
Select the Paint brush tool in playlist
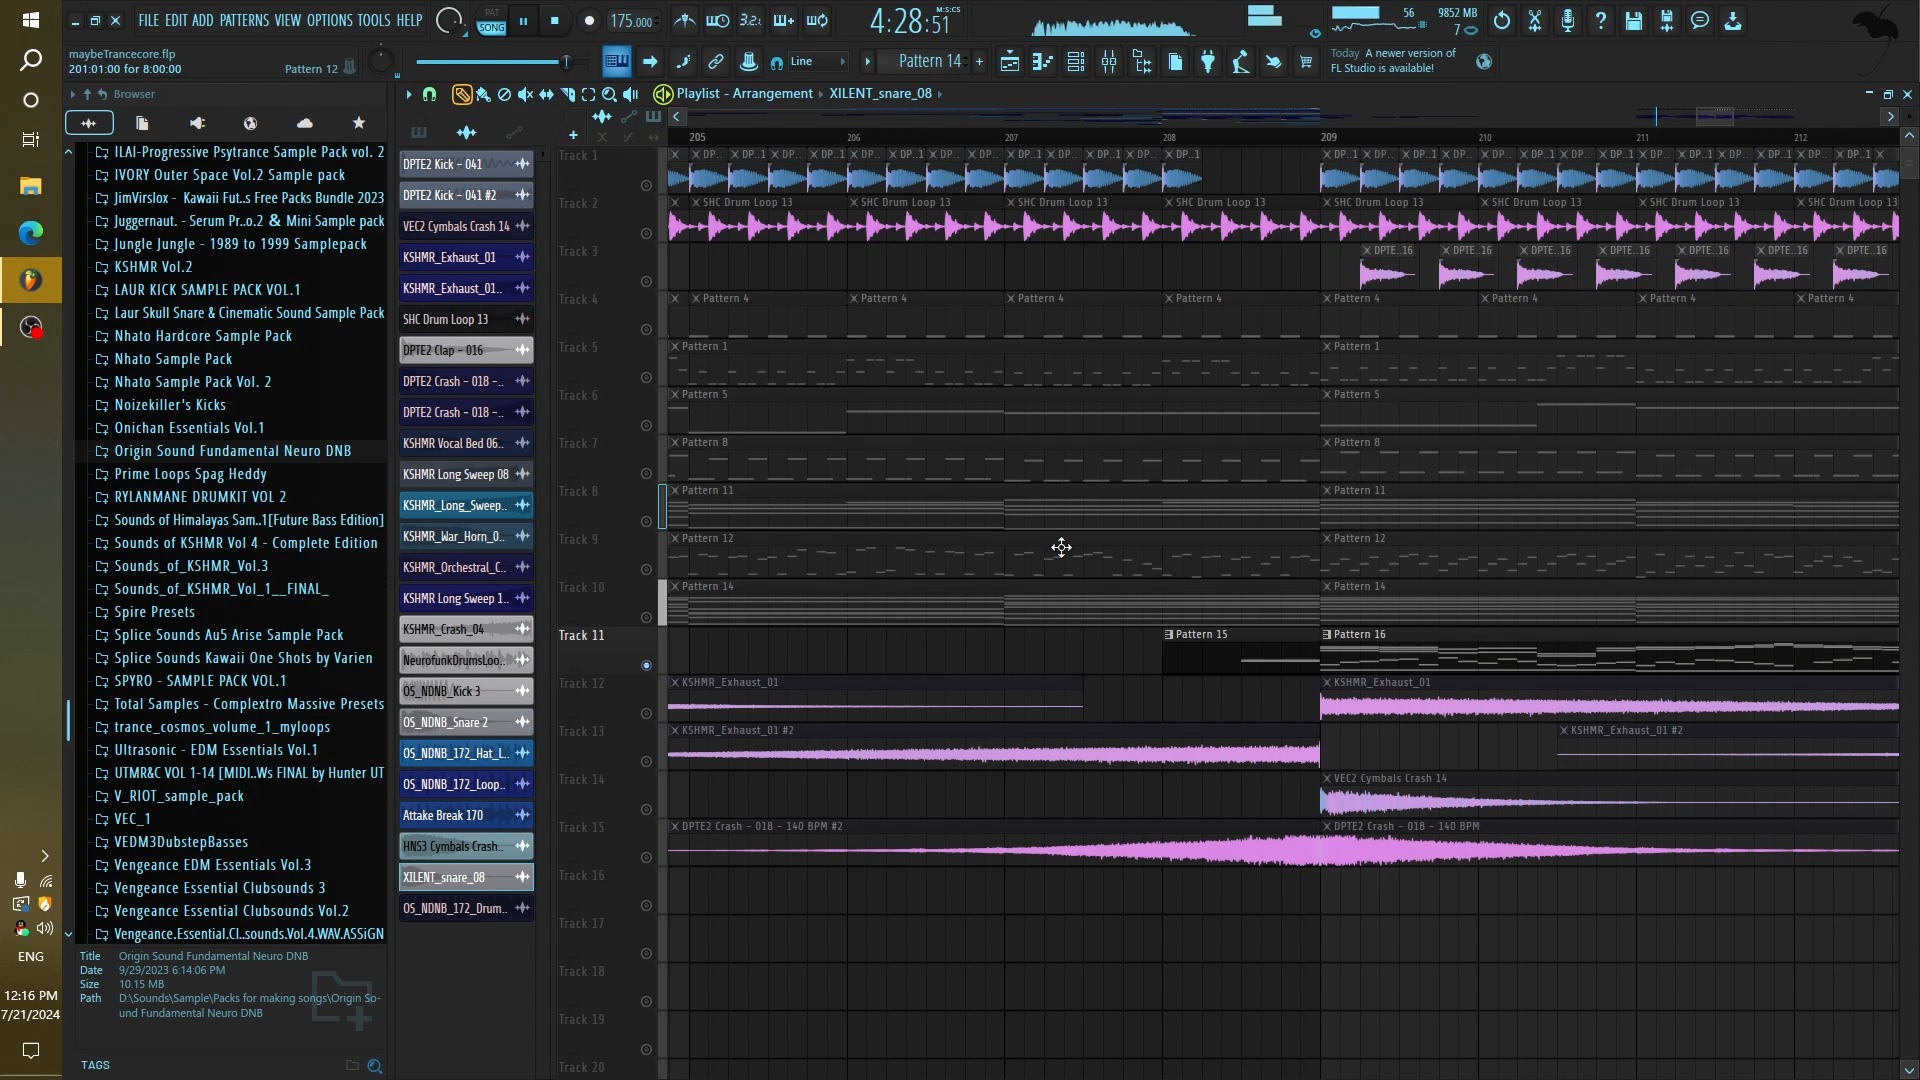[x=483, y=94]
